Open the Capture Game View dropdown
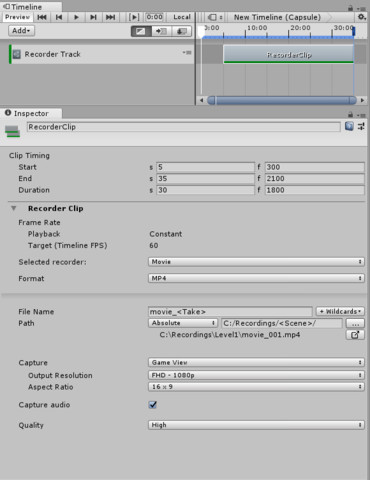The image size is (370, 480). pos(256,362)
